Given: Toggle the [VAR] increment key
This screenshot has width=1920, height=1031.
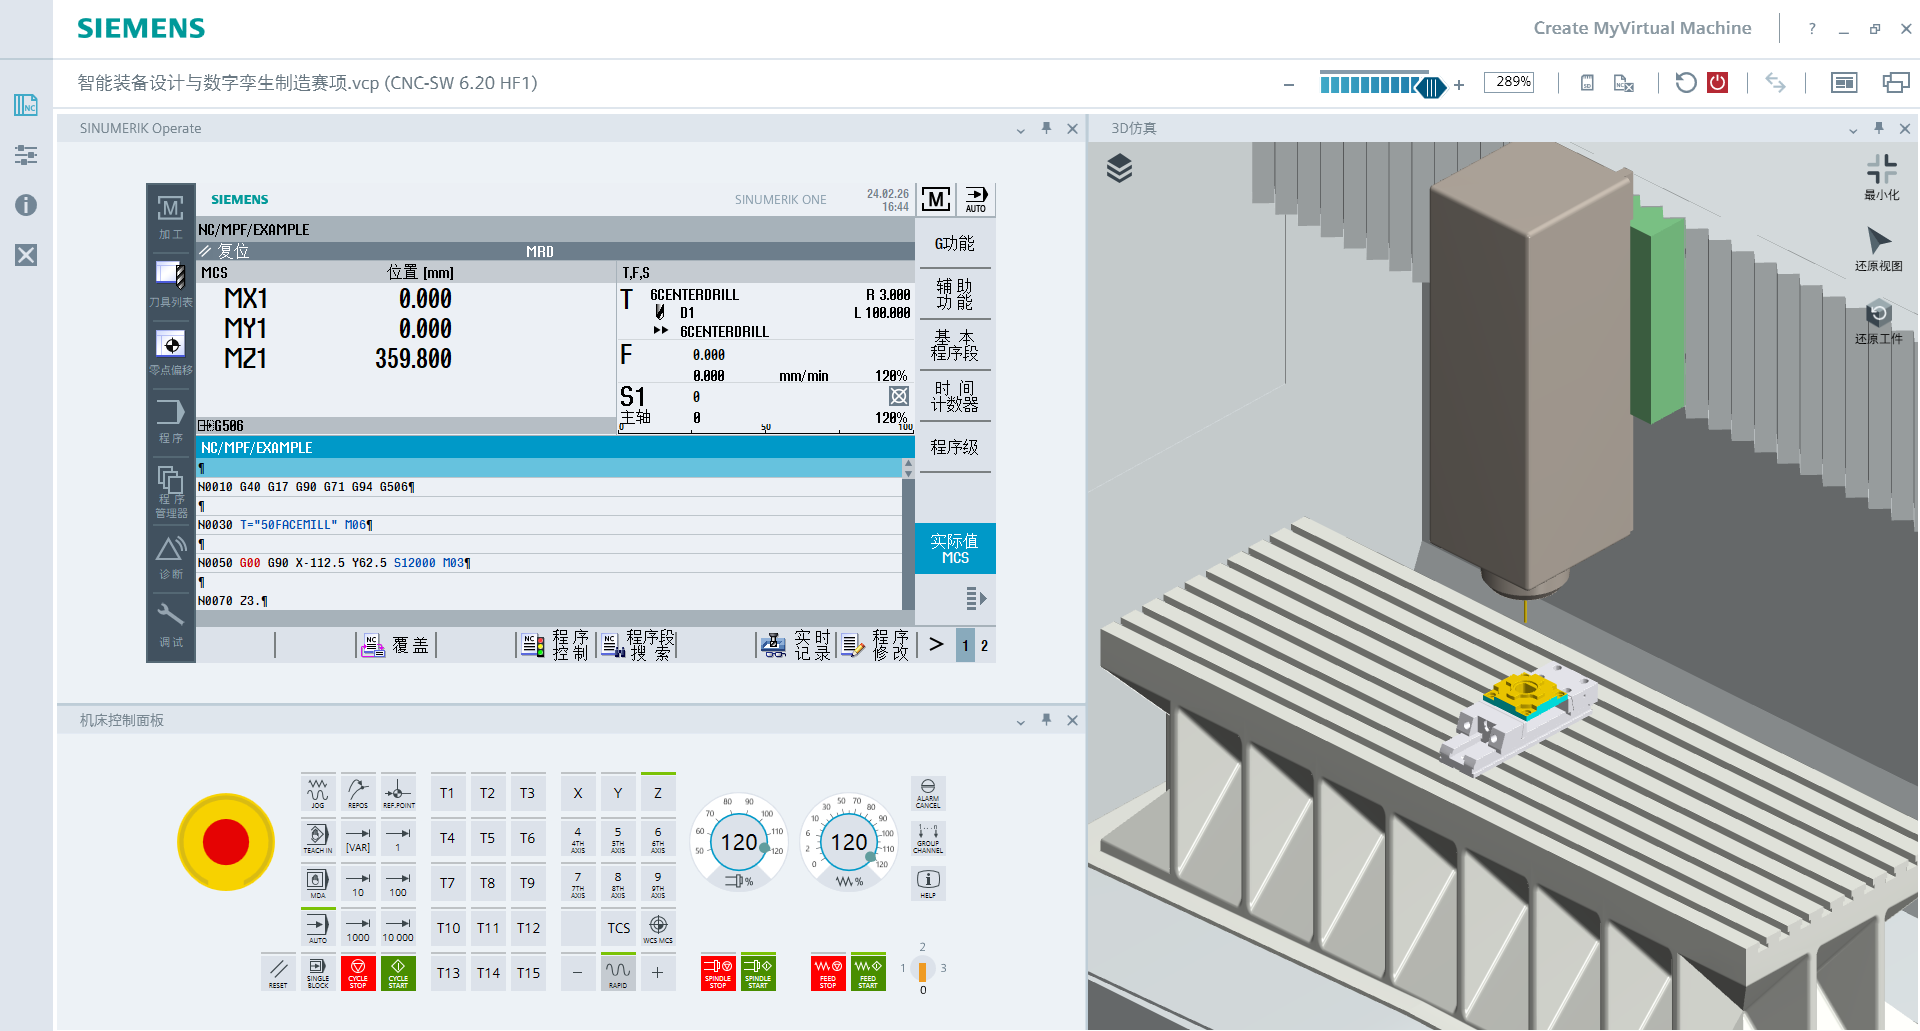Looking at the screenshot, I should point(358,838).
